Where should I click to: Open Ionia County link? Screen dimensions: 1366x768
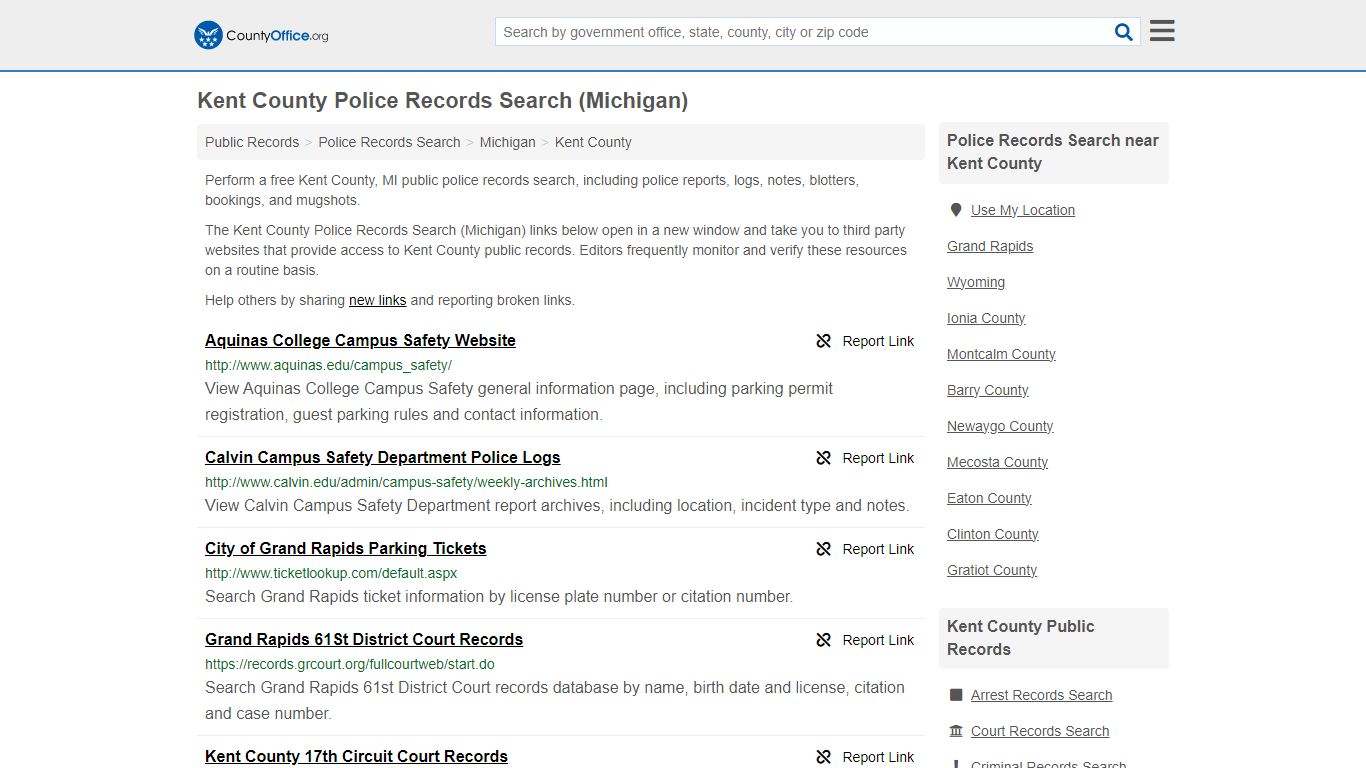(986, 318)
